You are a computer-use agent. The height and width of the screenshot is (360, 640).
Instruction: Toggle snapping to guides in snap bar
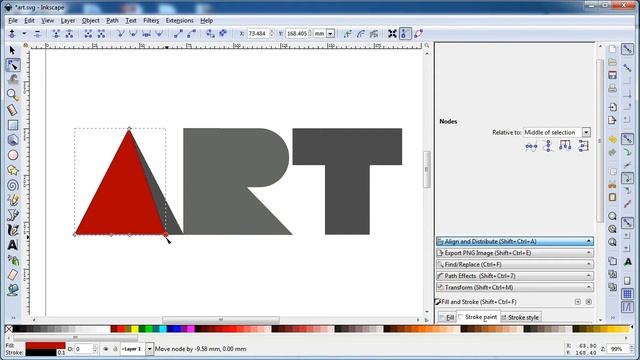coord(627,306)
